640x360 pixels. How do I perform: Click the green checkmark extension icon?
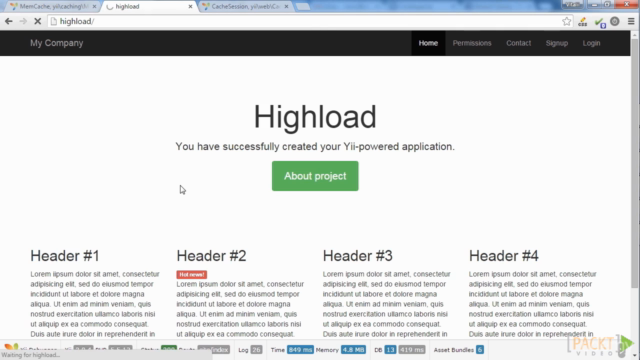tap(600, 22)
